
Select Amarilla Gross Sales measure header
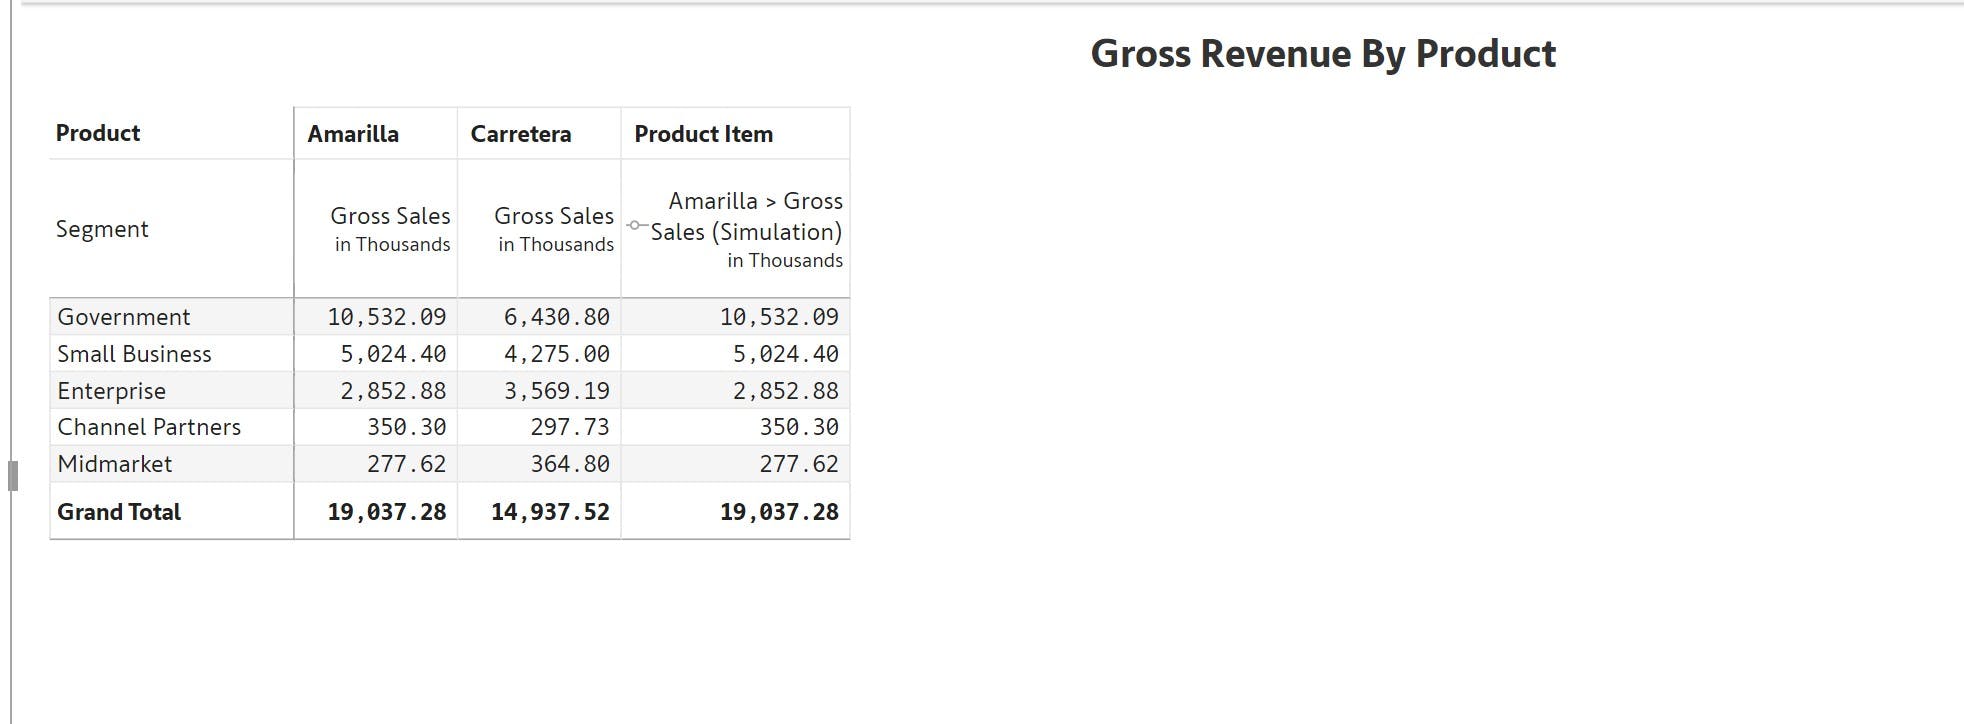click(390, 228)
